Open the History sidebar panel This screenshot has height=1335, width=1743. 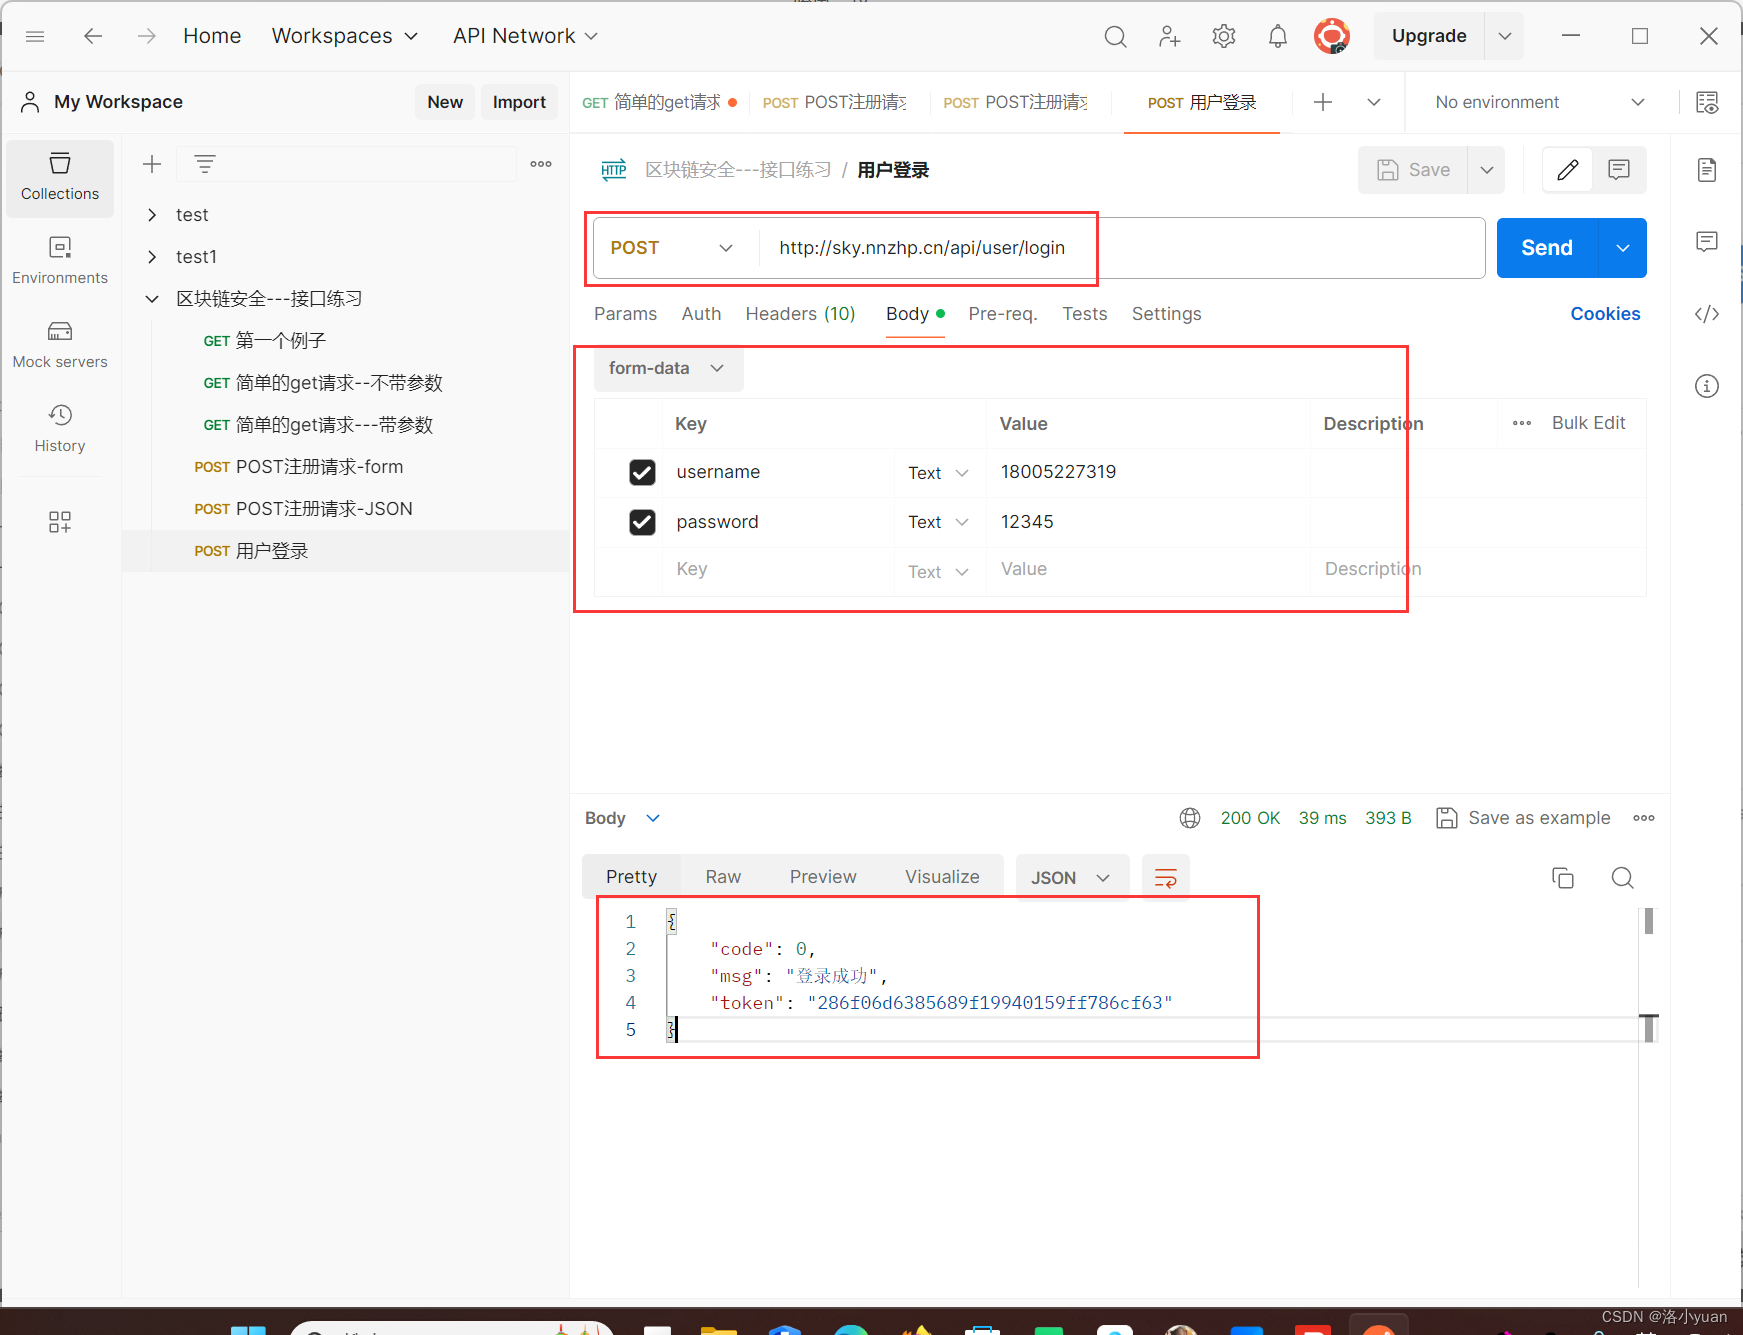pyautogui.click(x=60, y=429)
